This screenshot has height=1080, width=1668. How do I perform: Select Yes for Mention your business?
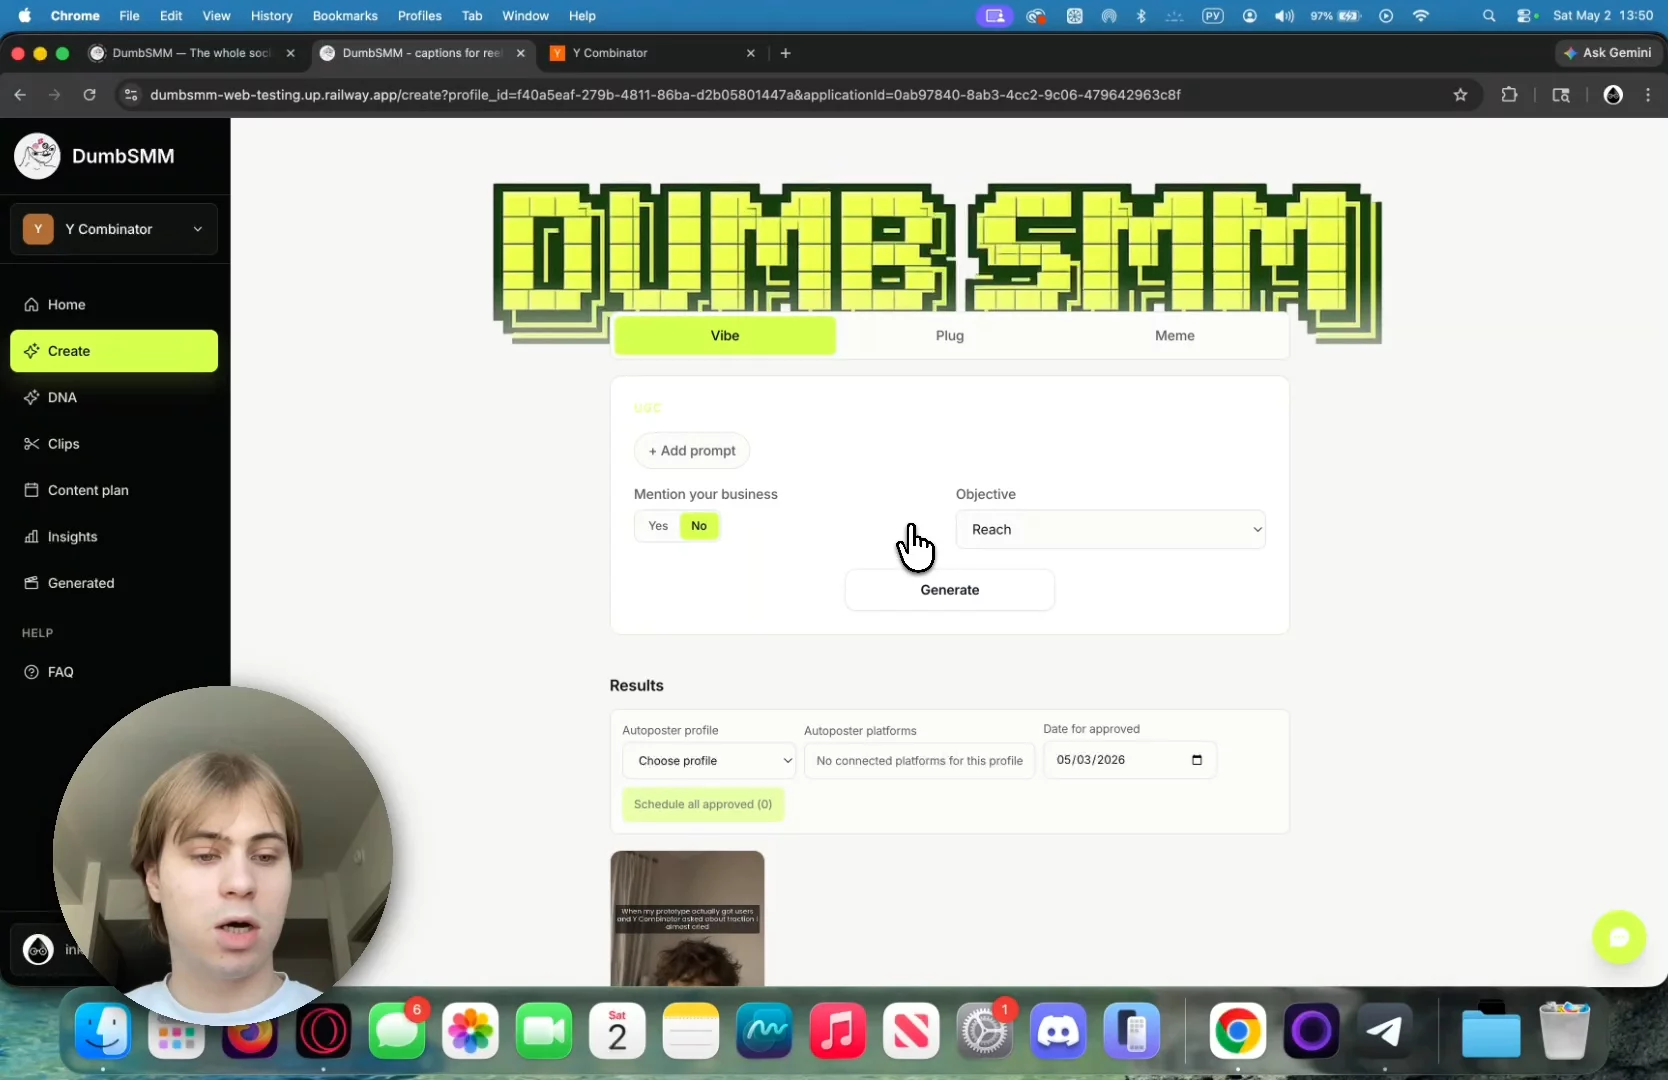[x=658, y=526]
